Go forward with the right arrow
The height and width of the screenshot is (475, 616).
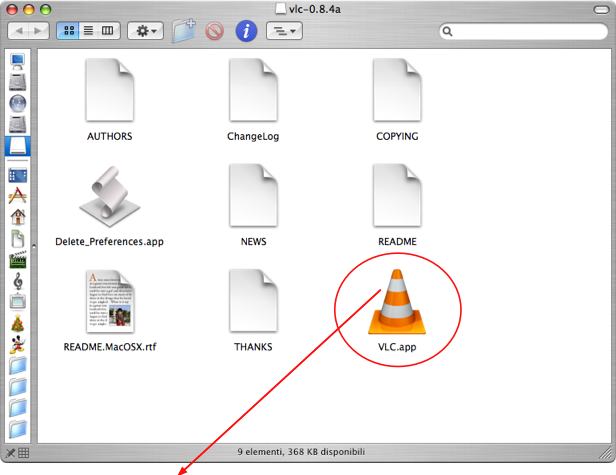pos(38,31)
